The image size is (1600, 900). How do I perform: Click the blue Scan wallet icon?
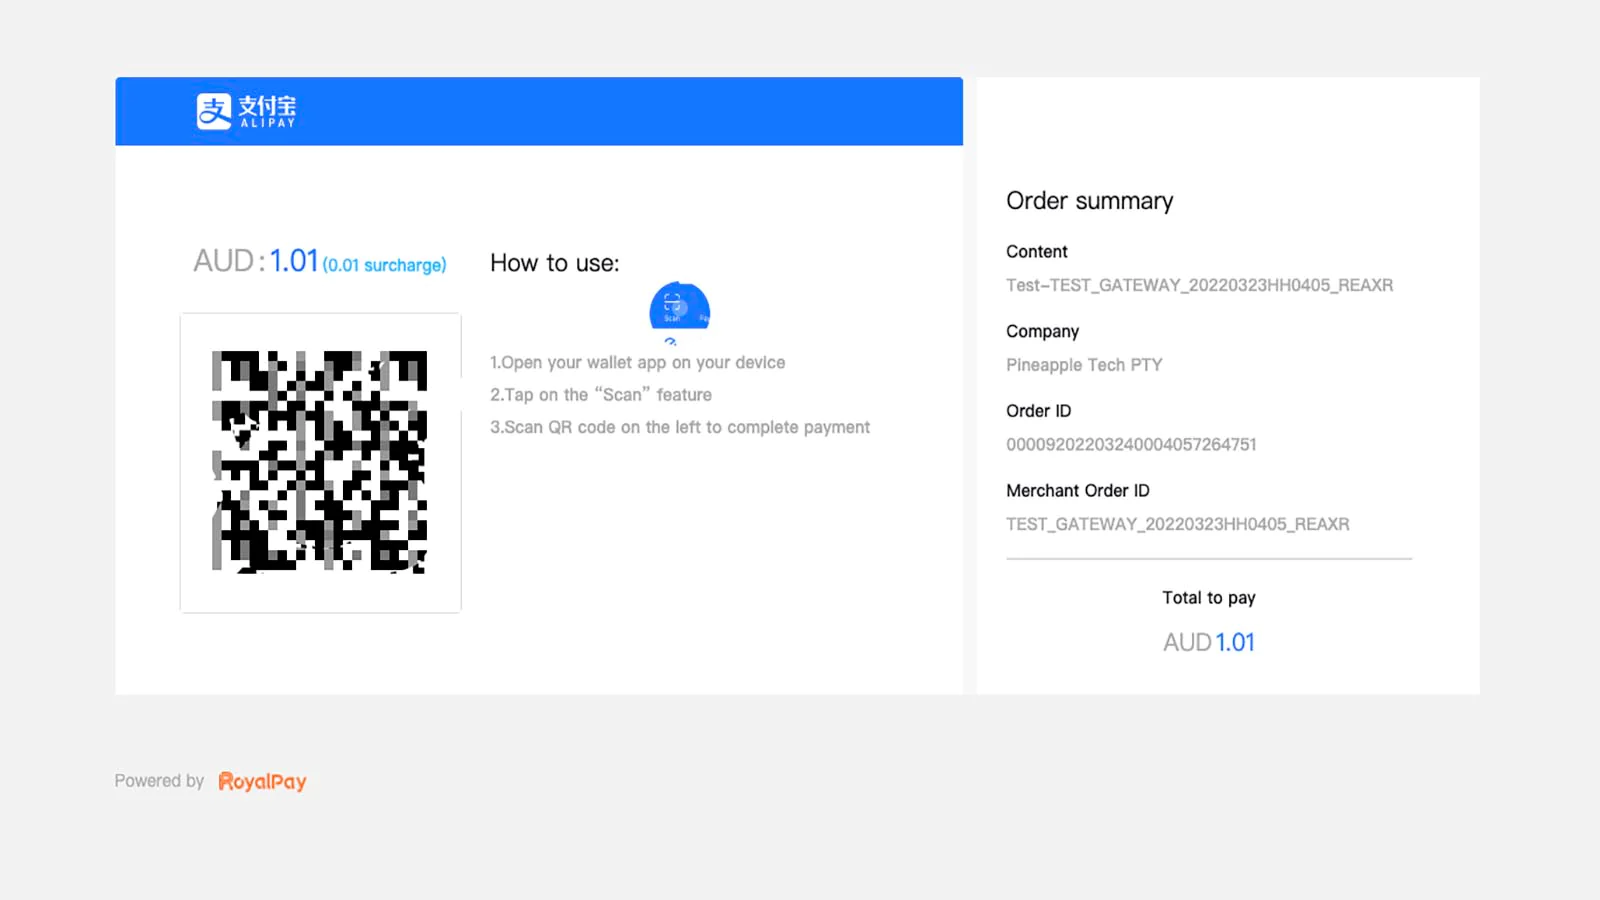coord(680,306)
